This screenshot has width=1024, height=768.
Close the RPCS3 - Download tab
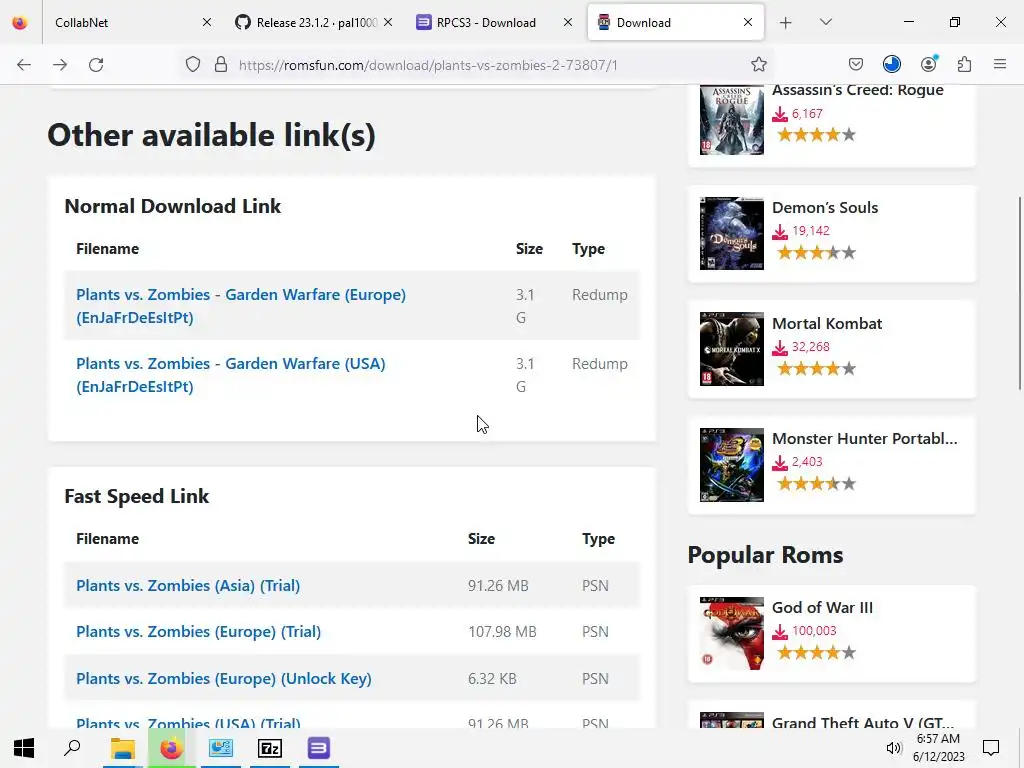pyautogui.click(x=568, y=22)
